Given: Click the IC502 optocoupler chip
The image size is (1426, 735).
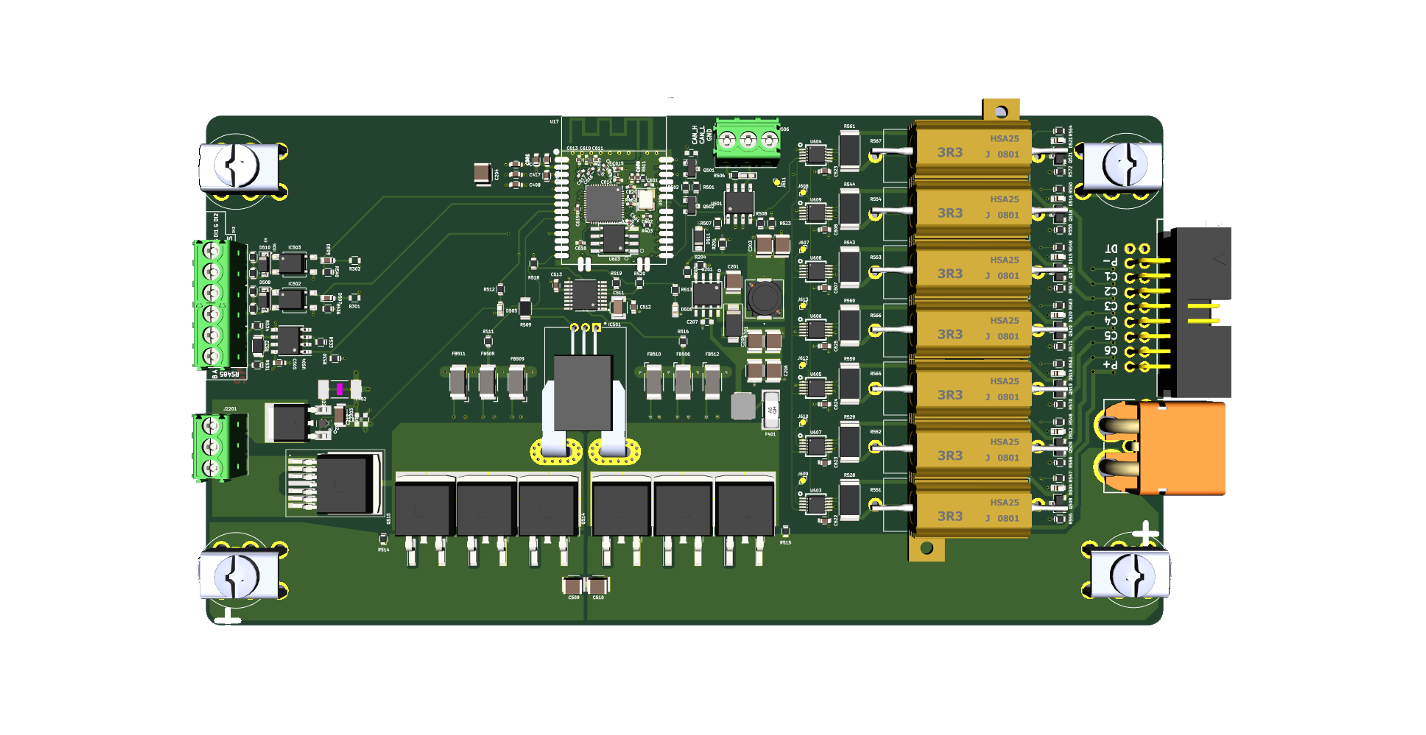Looking at the screenshot, I should pyautogui.click(x=293, y=298).
